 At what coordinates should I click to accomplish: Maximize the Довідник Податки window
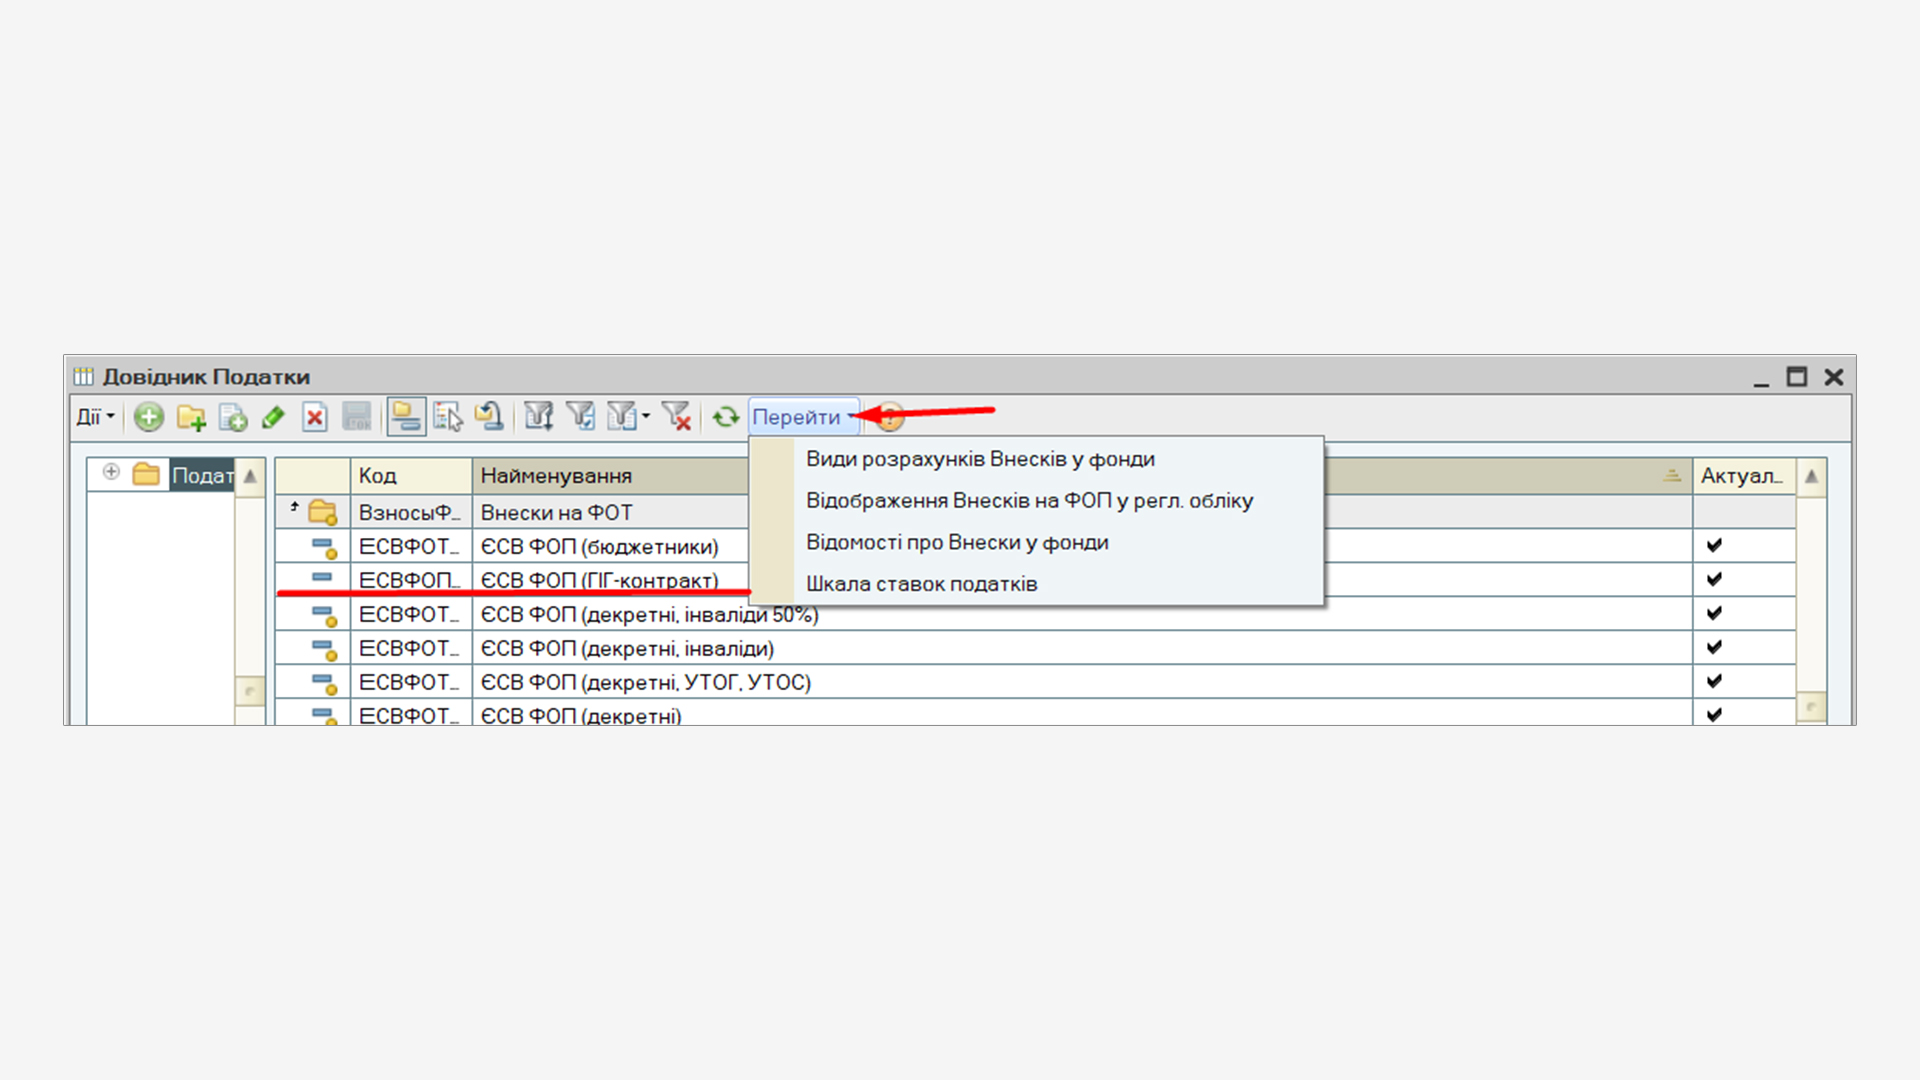pyautogui.click(x=1797, y=377)
